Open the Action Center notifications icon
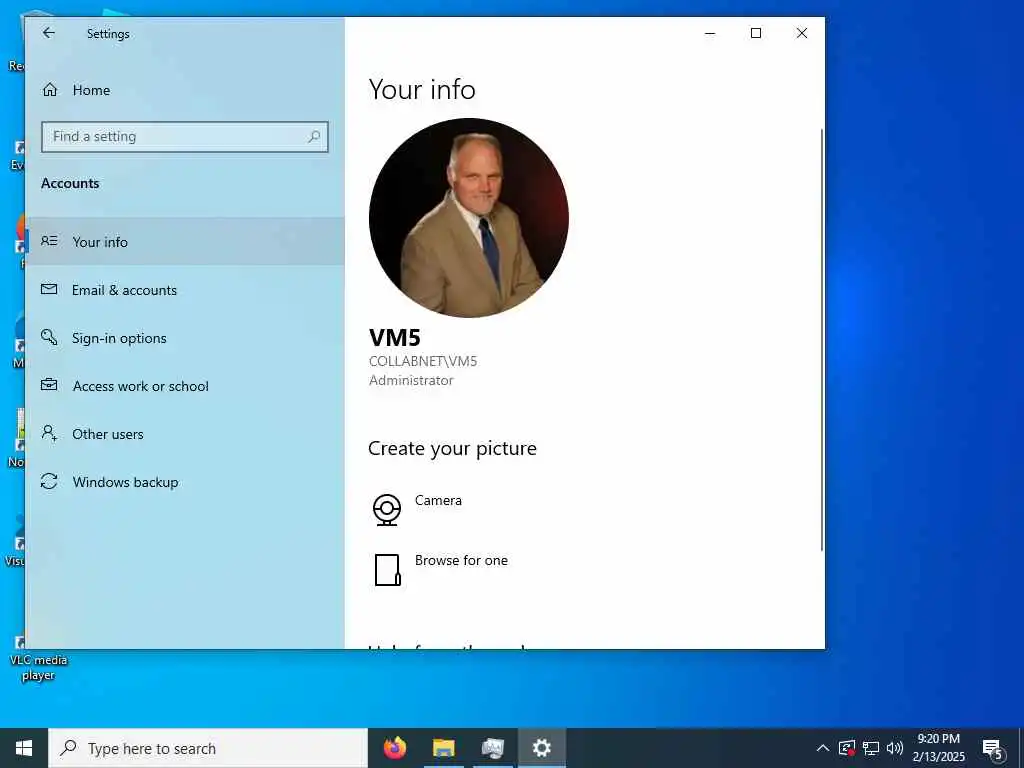 pos(992,749)
